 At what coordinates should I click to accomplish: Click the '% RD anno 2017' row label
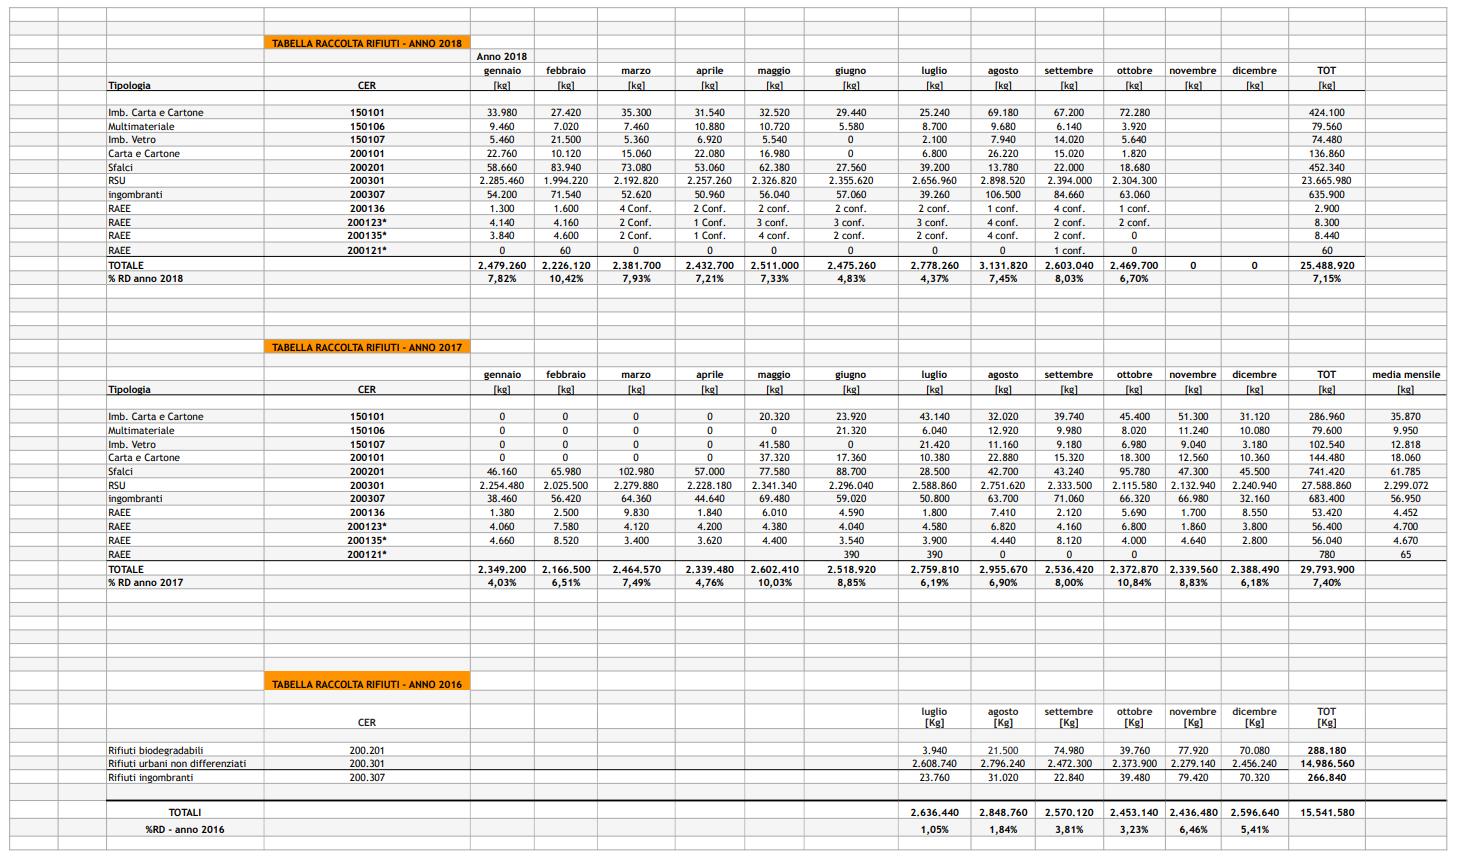coord(146,582)
